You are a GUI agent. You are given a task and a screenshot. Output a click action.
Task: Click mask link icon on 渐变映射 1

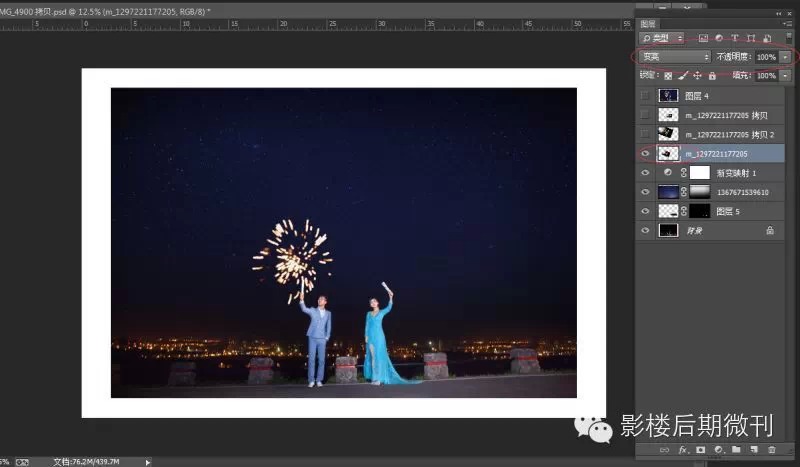tap(684, 173)
